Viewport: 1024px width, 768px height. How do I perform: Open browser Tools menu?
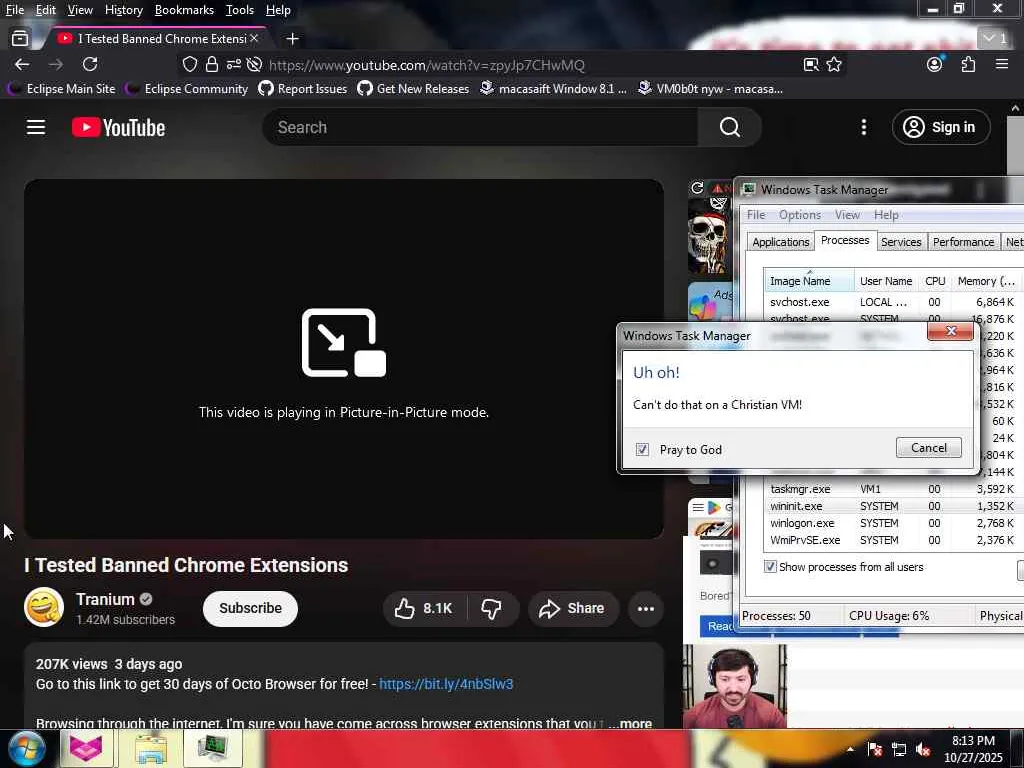click(x=239, y=10)
